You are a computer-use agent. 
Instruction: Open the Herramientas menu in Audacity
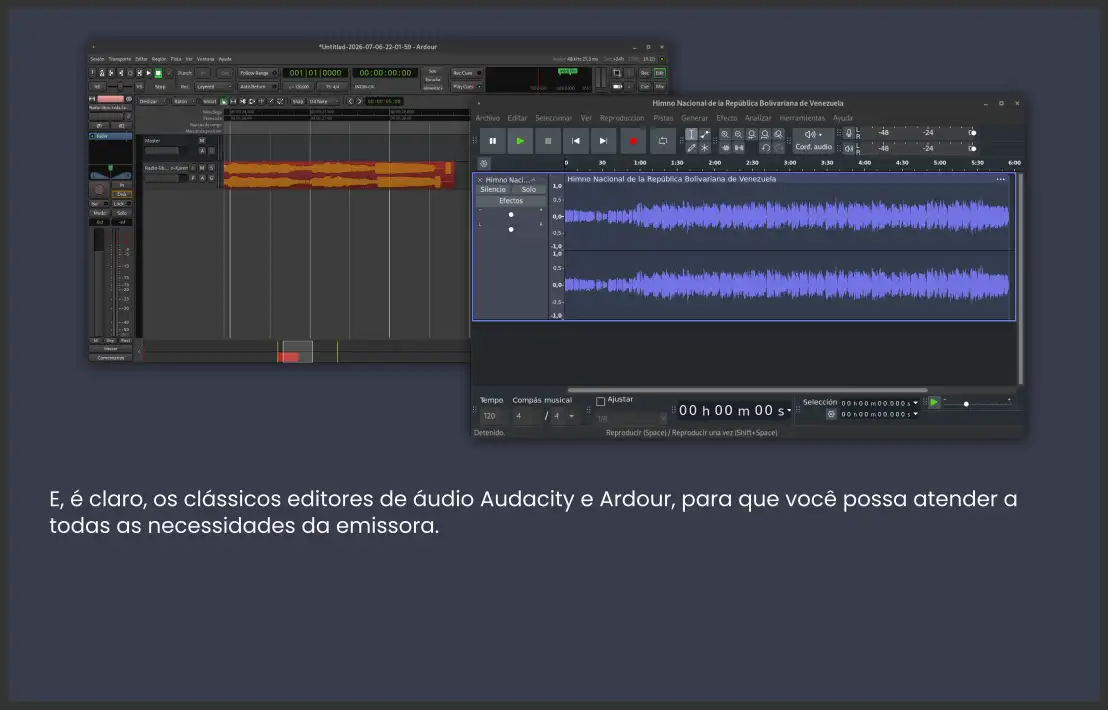tap(802, 118)
